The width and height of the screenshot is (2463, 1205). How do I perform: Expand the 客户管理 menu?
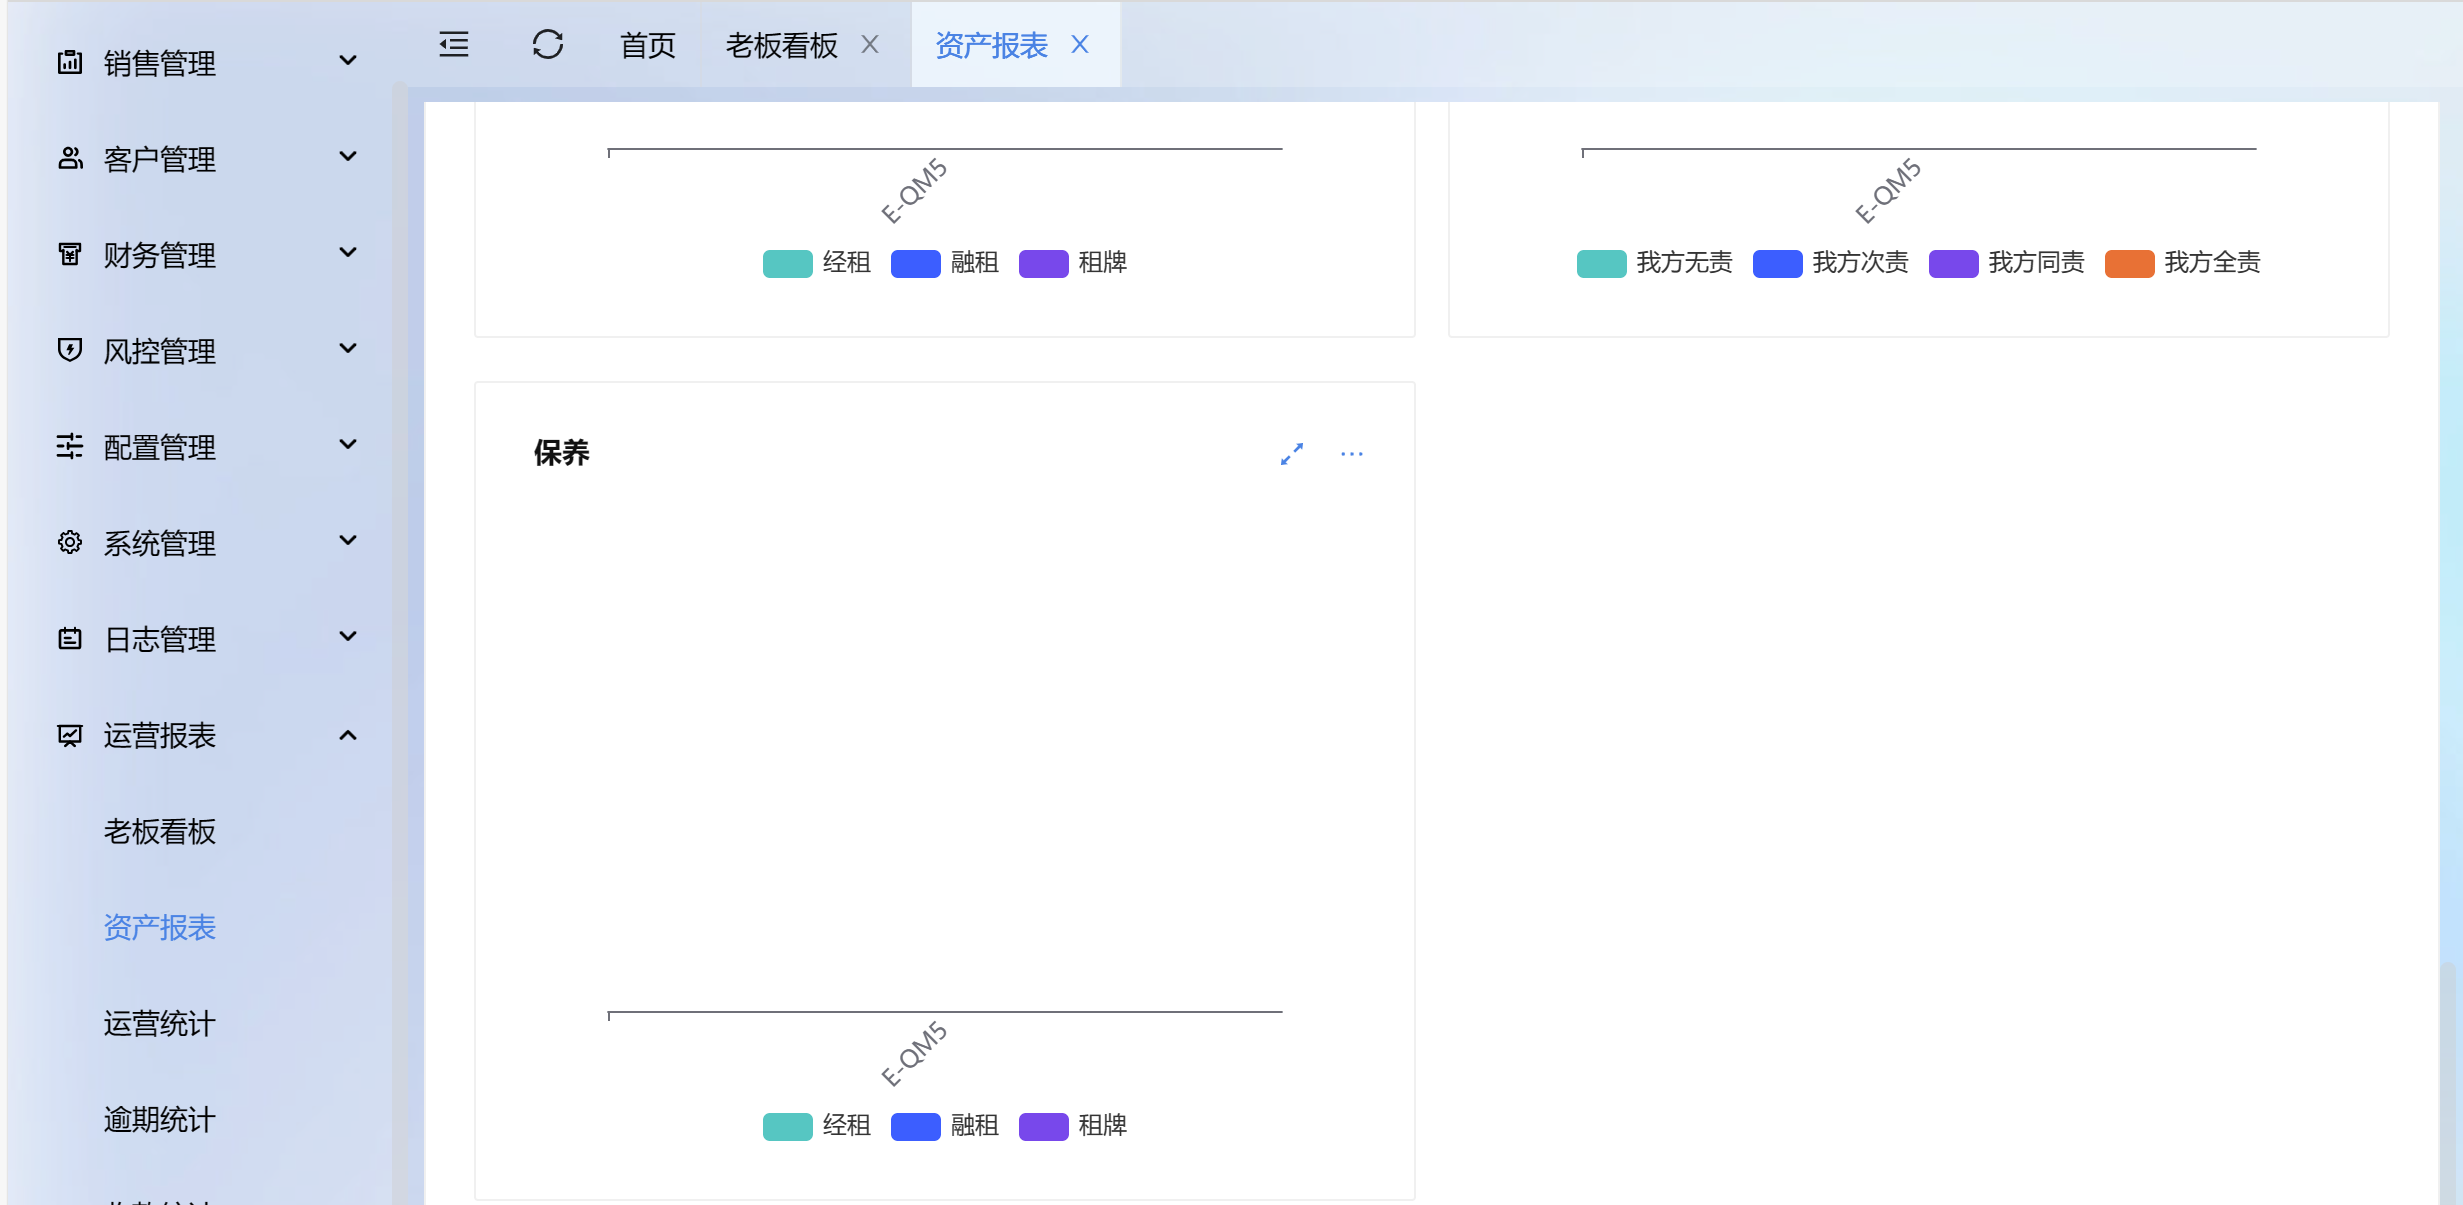[348, 157]
